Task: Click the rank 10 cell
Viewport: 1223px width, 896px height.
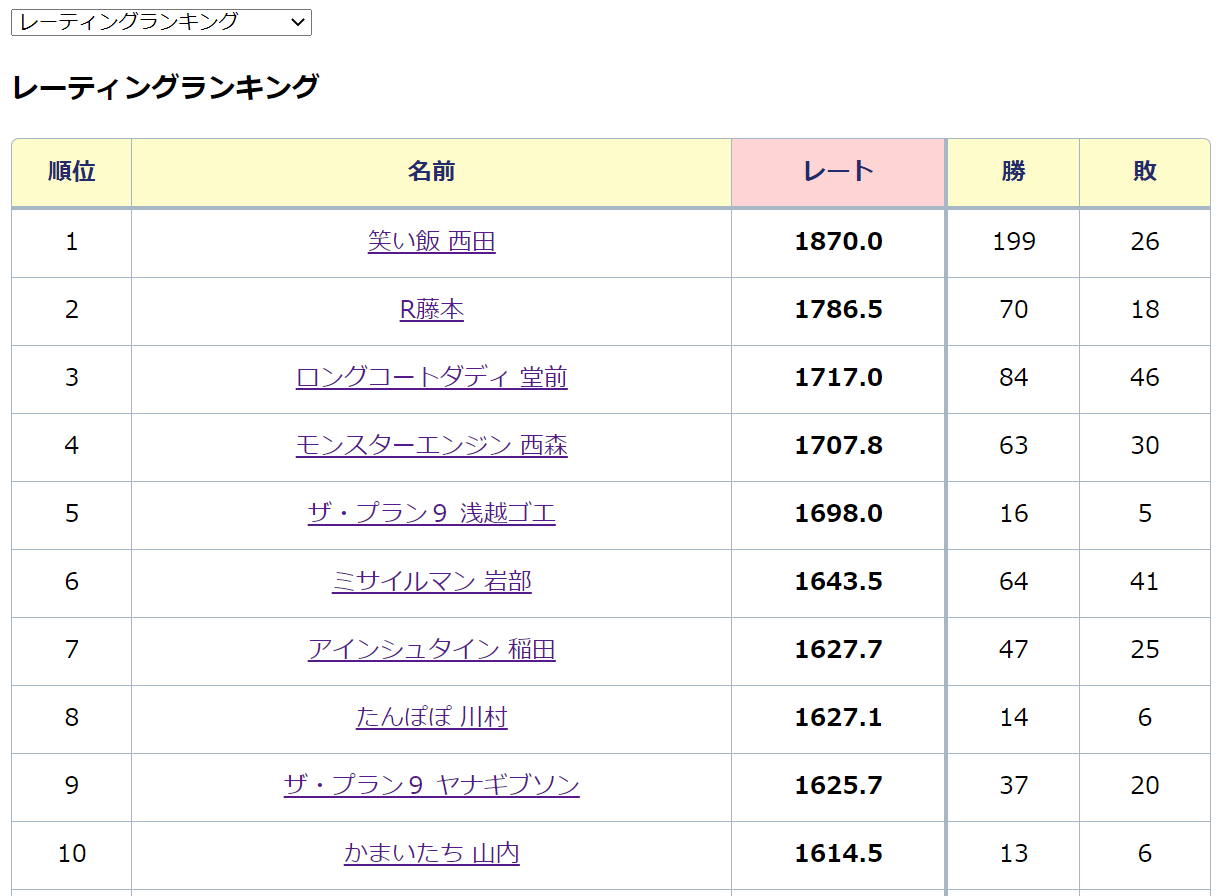Action: click(72, 853)
